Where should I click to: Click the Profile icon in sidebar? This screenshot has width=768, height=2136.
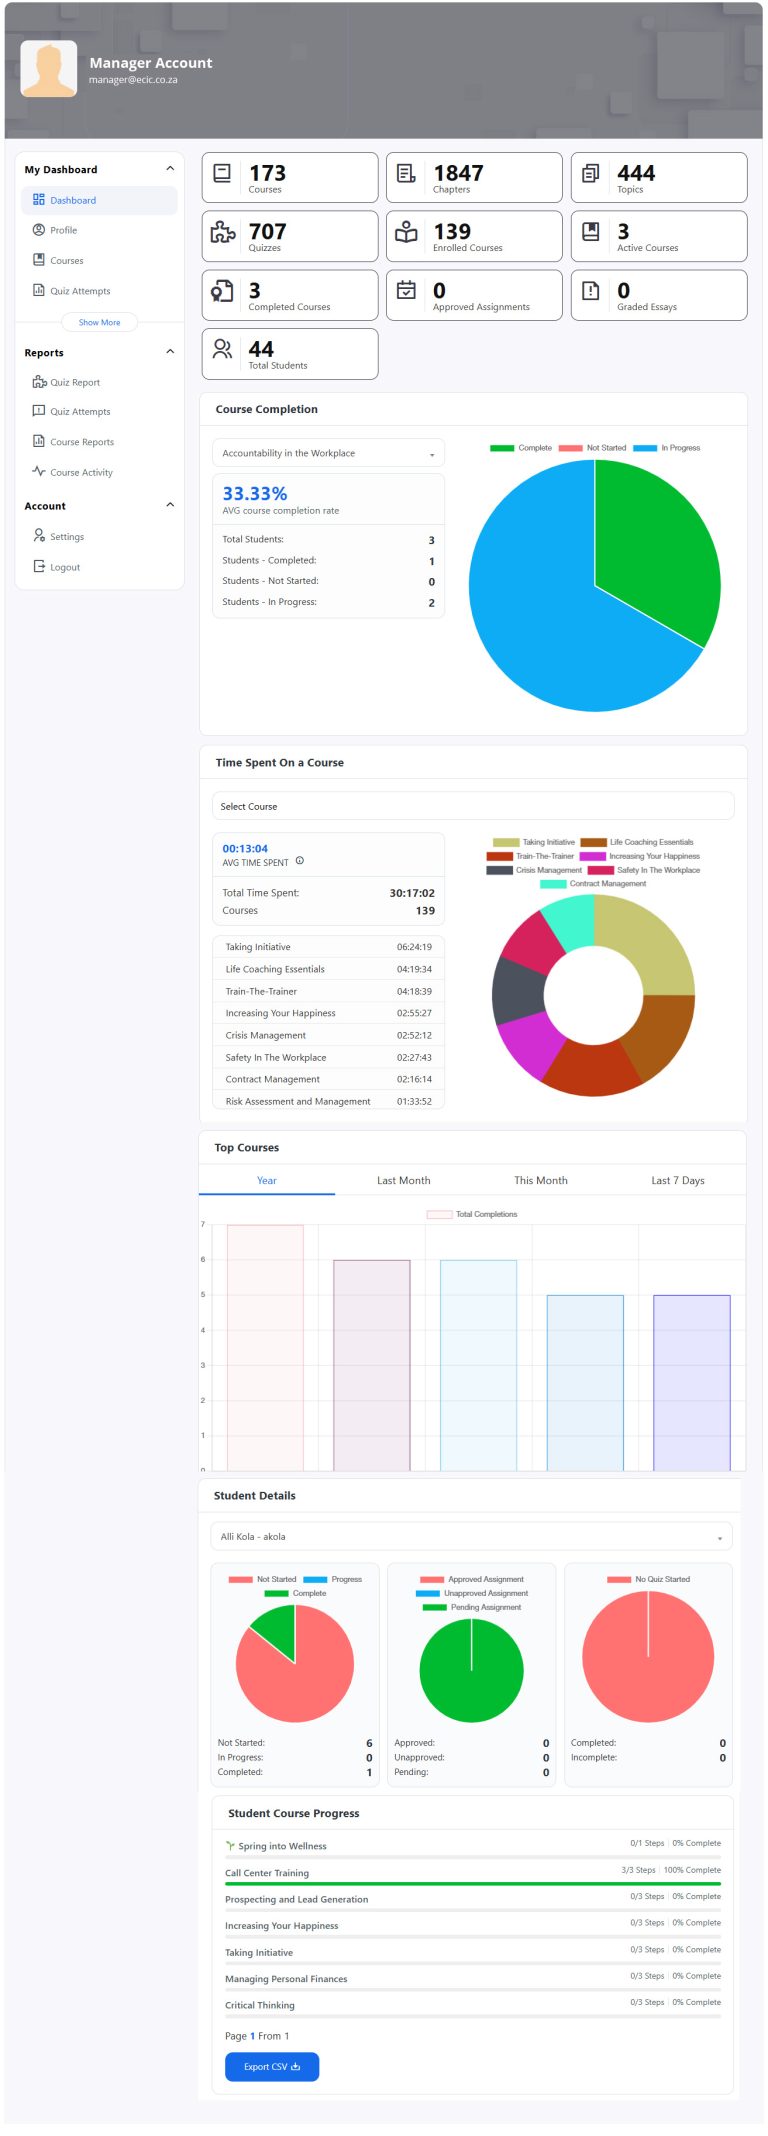[39, 230]
